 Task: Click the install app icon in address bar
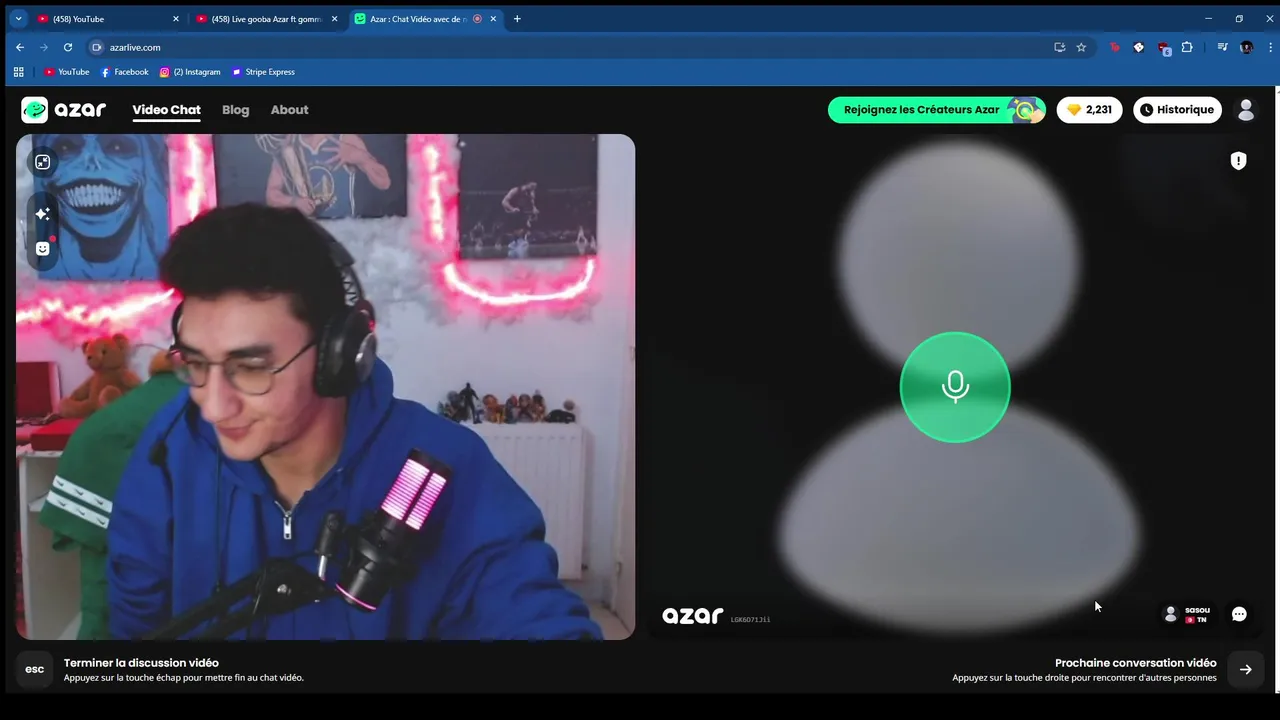[1059, 47]
